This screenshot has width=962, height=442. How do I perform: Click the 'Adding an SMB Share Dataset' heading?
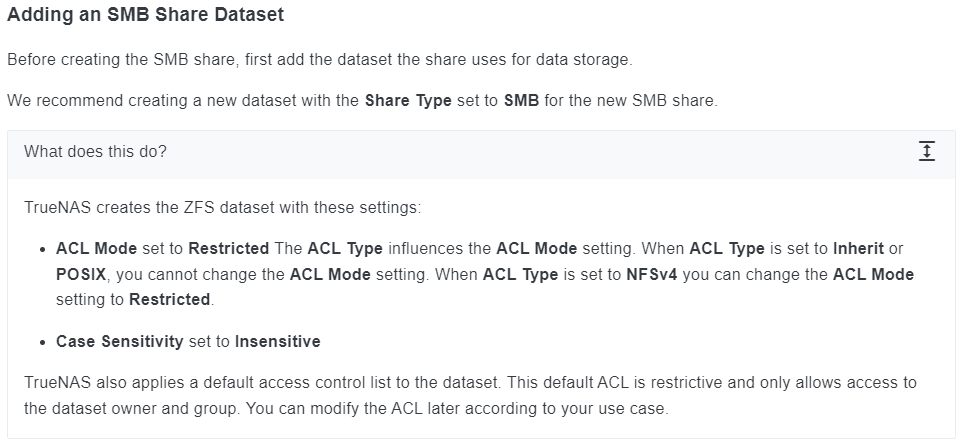pyautogui.click(x=145, y=14)
